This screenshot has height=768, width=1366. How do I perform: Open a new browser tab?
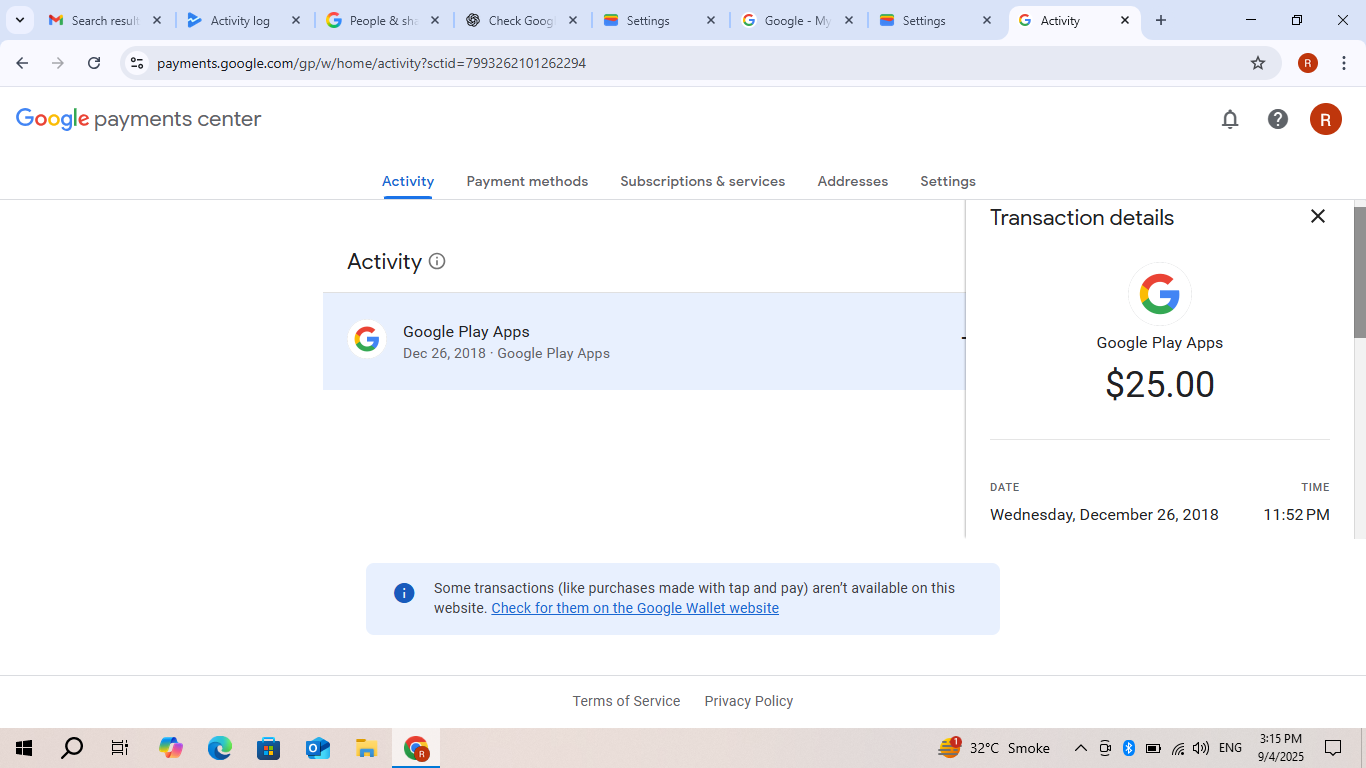(x=1161, y=20)
